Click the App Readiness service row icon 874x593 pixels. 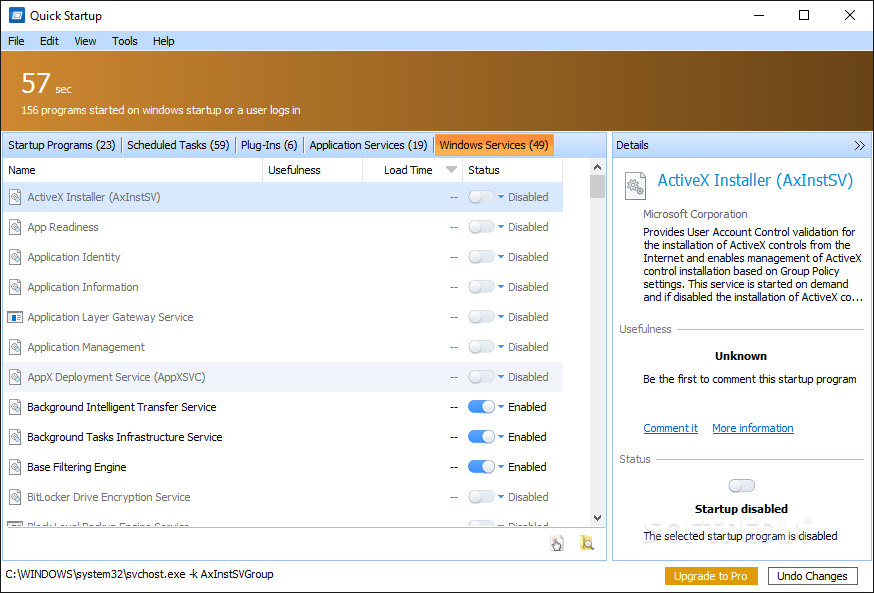(15, 227)
